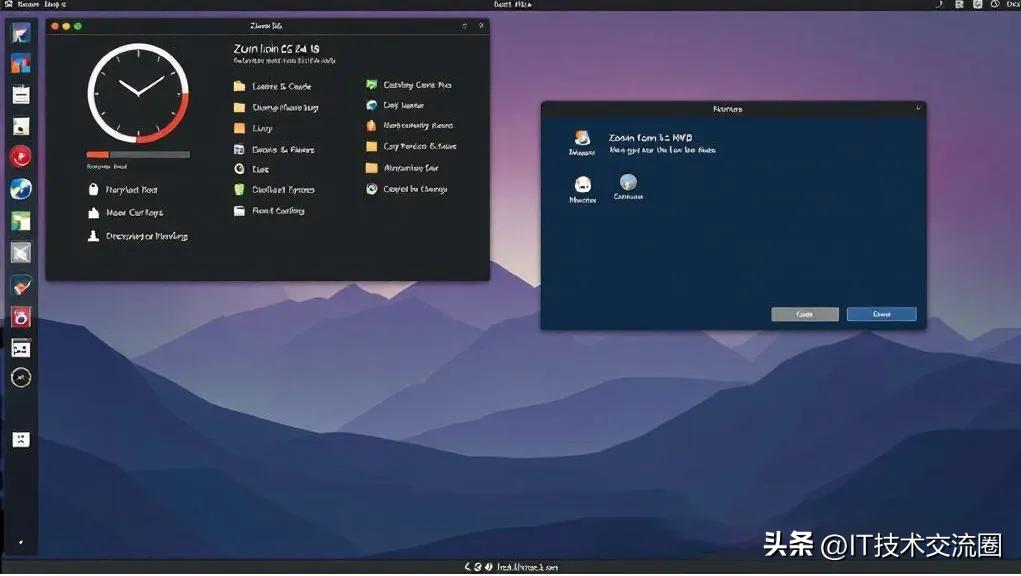The height and width of the screenshot is (576, 1021).
Task: Click the blue button in the blue dialog
Action: click(x=882, y=314)
